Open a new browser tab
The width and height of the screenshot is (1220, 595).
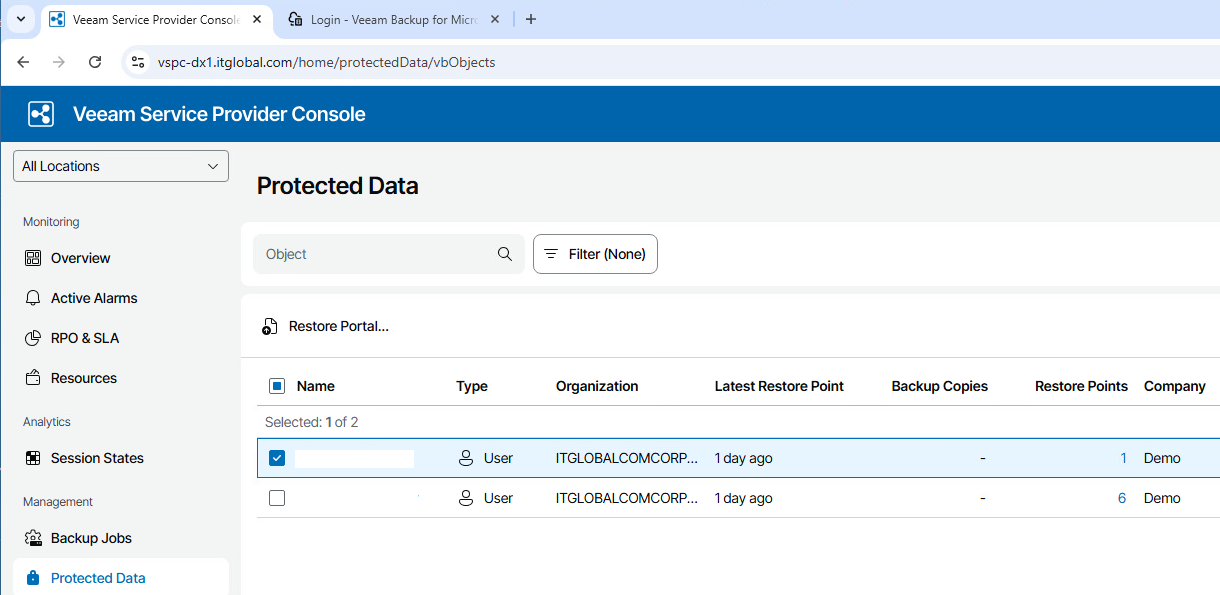531,19
